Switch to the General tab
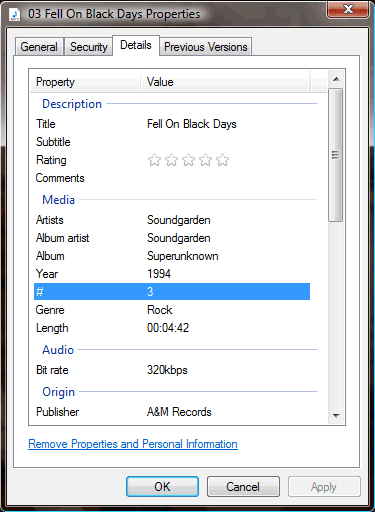This screenshot has height=512, width=375. 39,47
